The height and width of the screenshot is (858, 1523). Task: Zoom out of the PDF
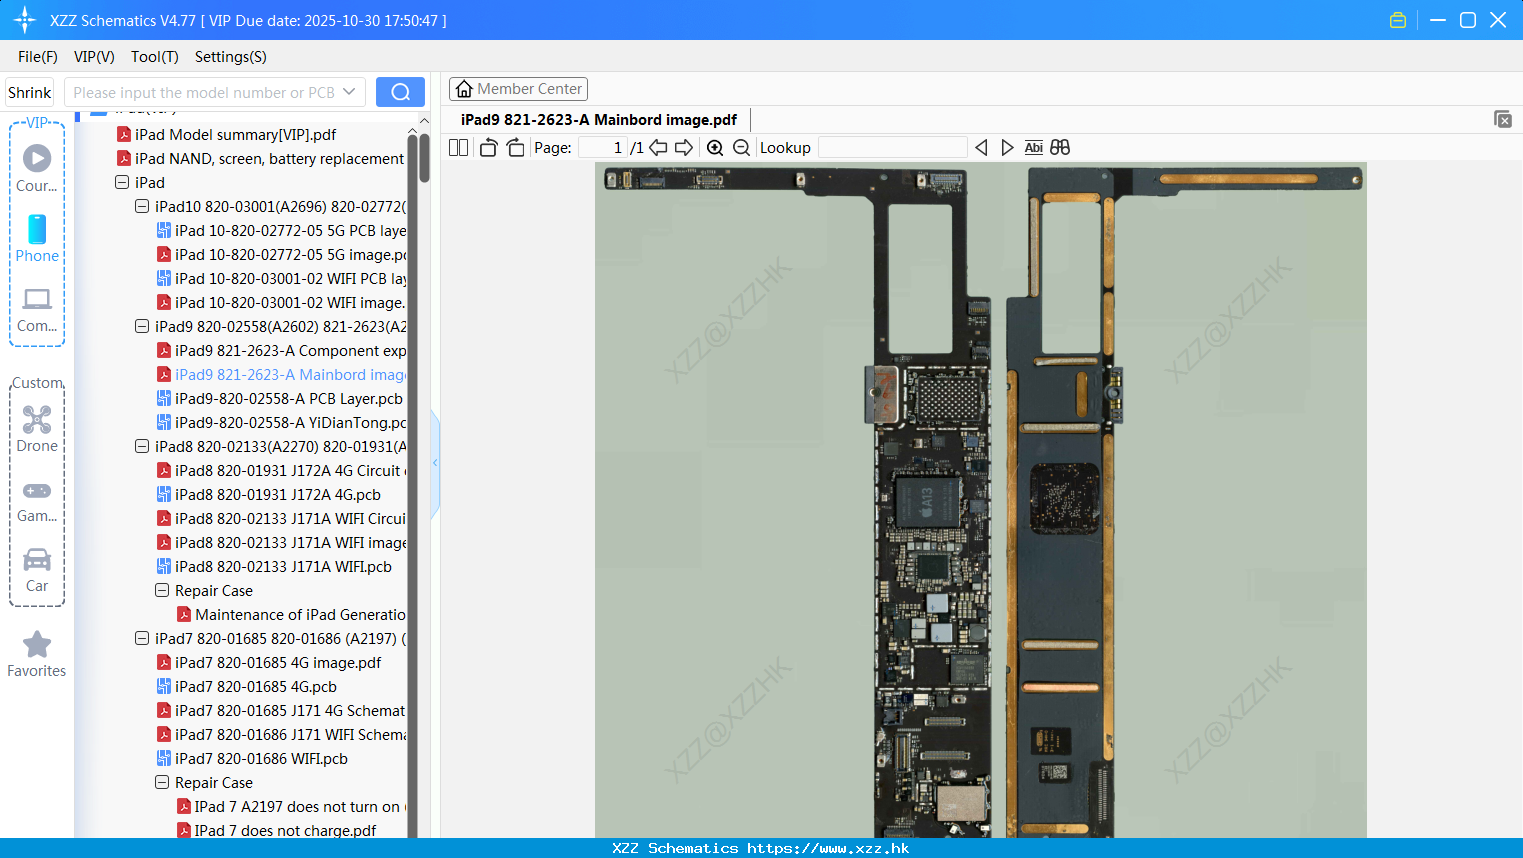tap(741, 147)
